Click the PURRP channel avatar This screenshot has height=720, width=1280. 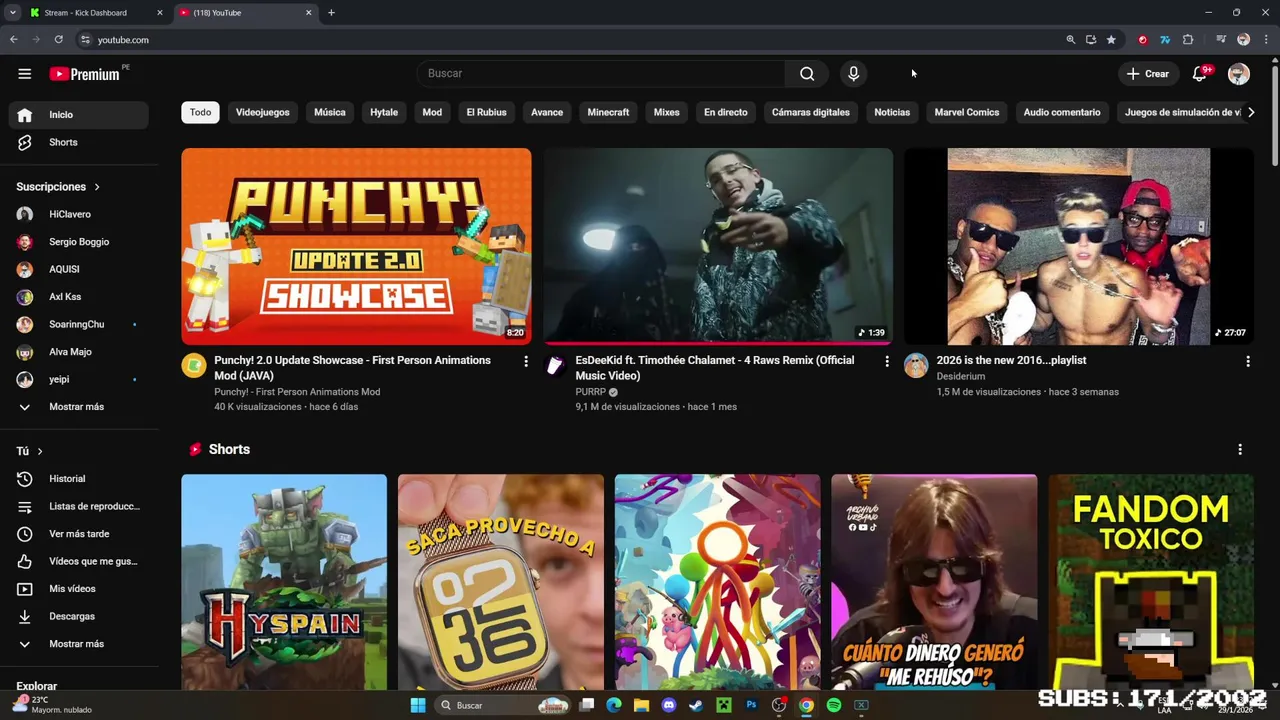(554, 366)
